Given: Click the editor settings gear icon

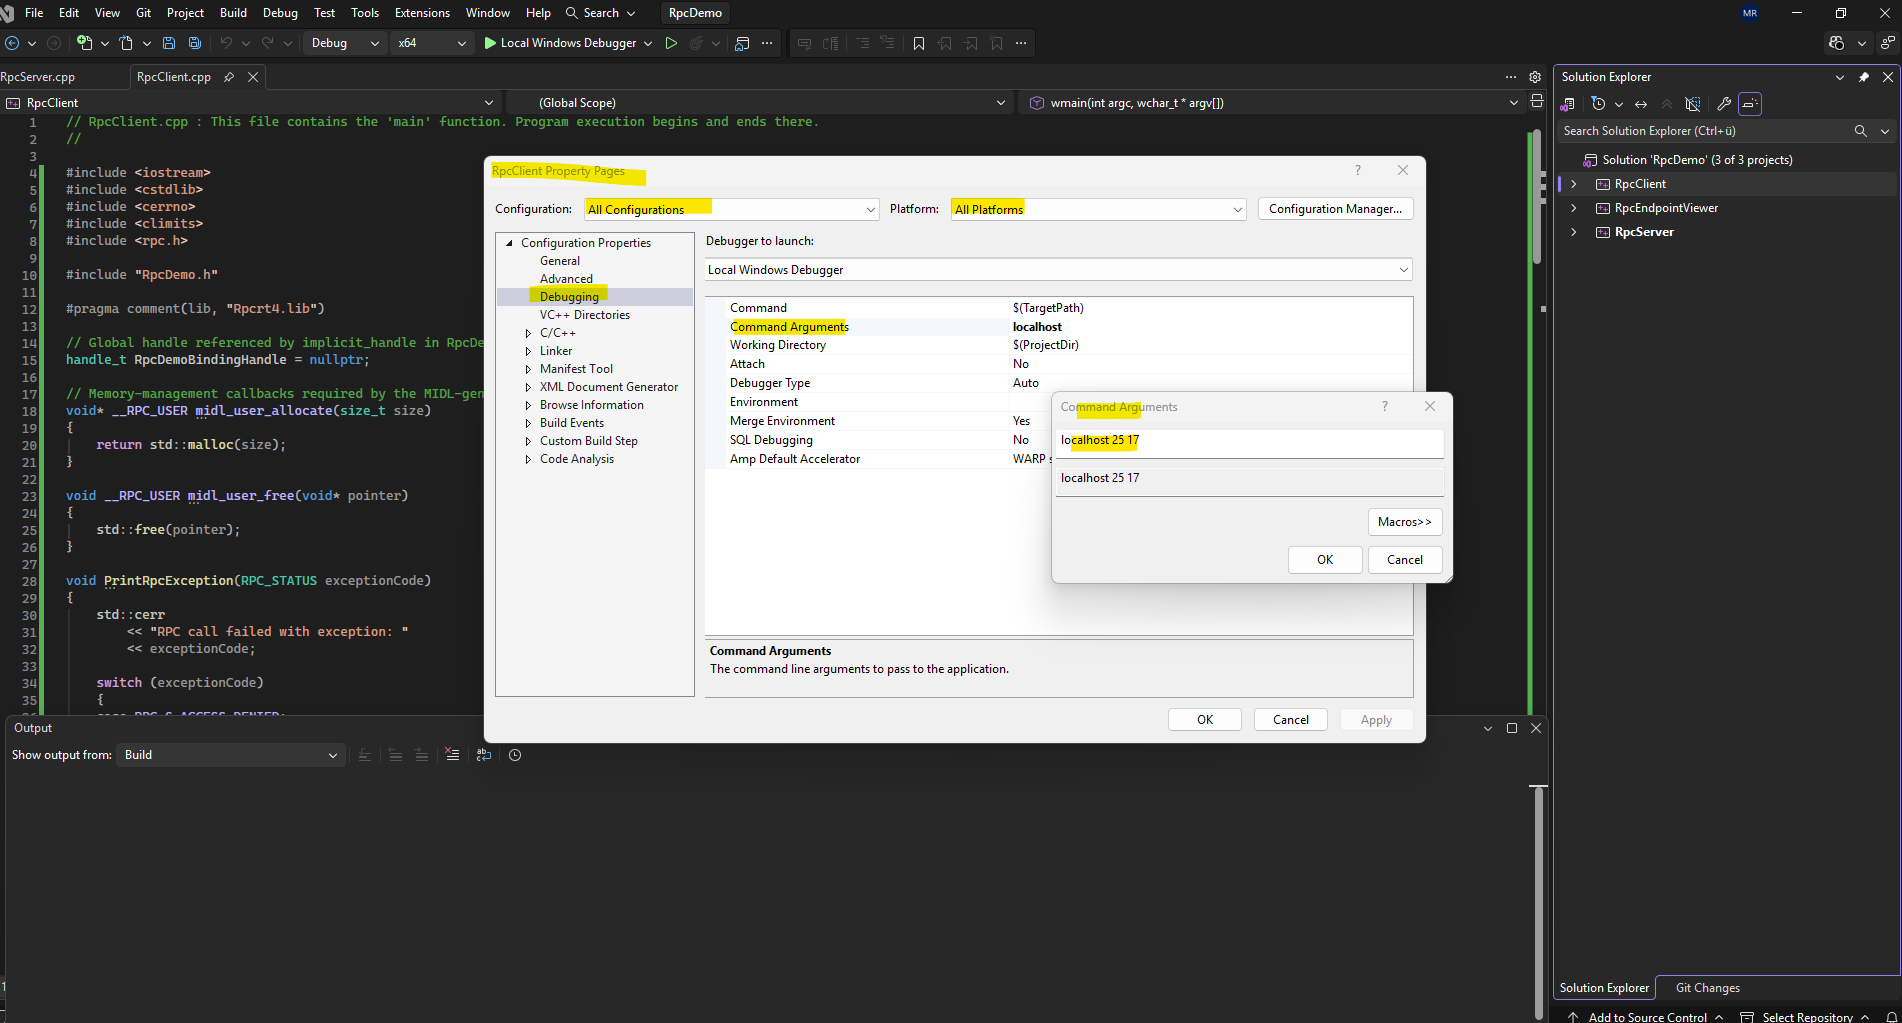Looking at the screenshot, I should [x=1535, y=77].
